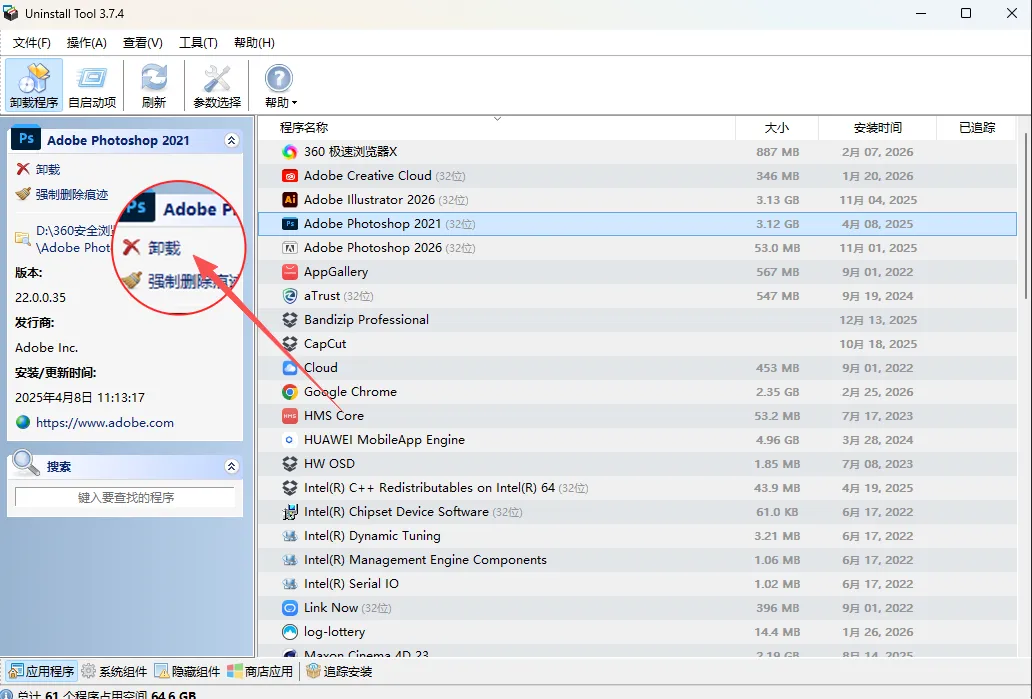Switch to the 商店应用 tab
This screenshot has width=1032, height=699.
click(260, 671)
